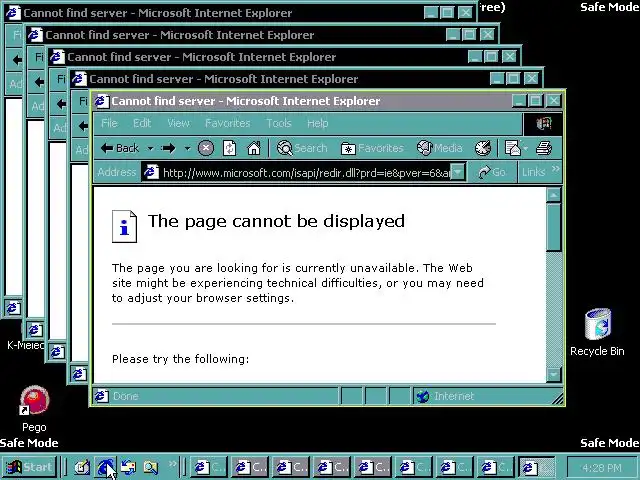Expand the Address bar dropdown list
This screenshot has width=640, height=480.
click(458, 172)
